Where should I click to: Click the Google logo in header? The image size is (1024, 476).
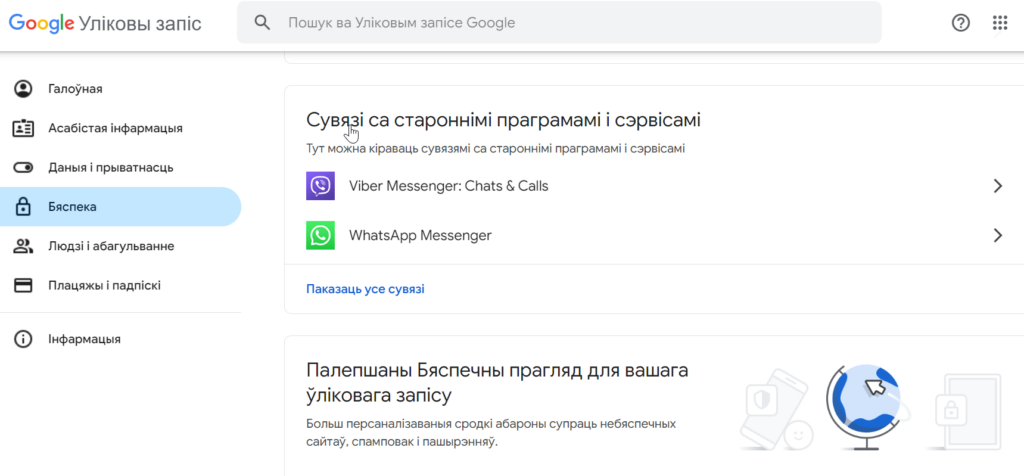click(x=40, y=24)
